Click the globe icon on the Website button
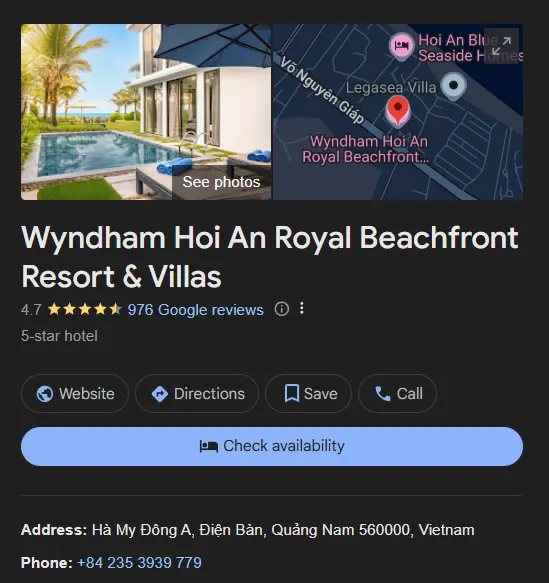 tap(45, 394)
